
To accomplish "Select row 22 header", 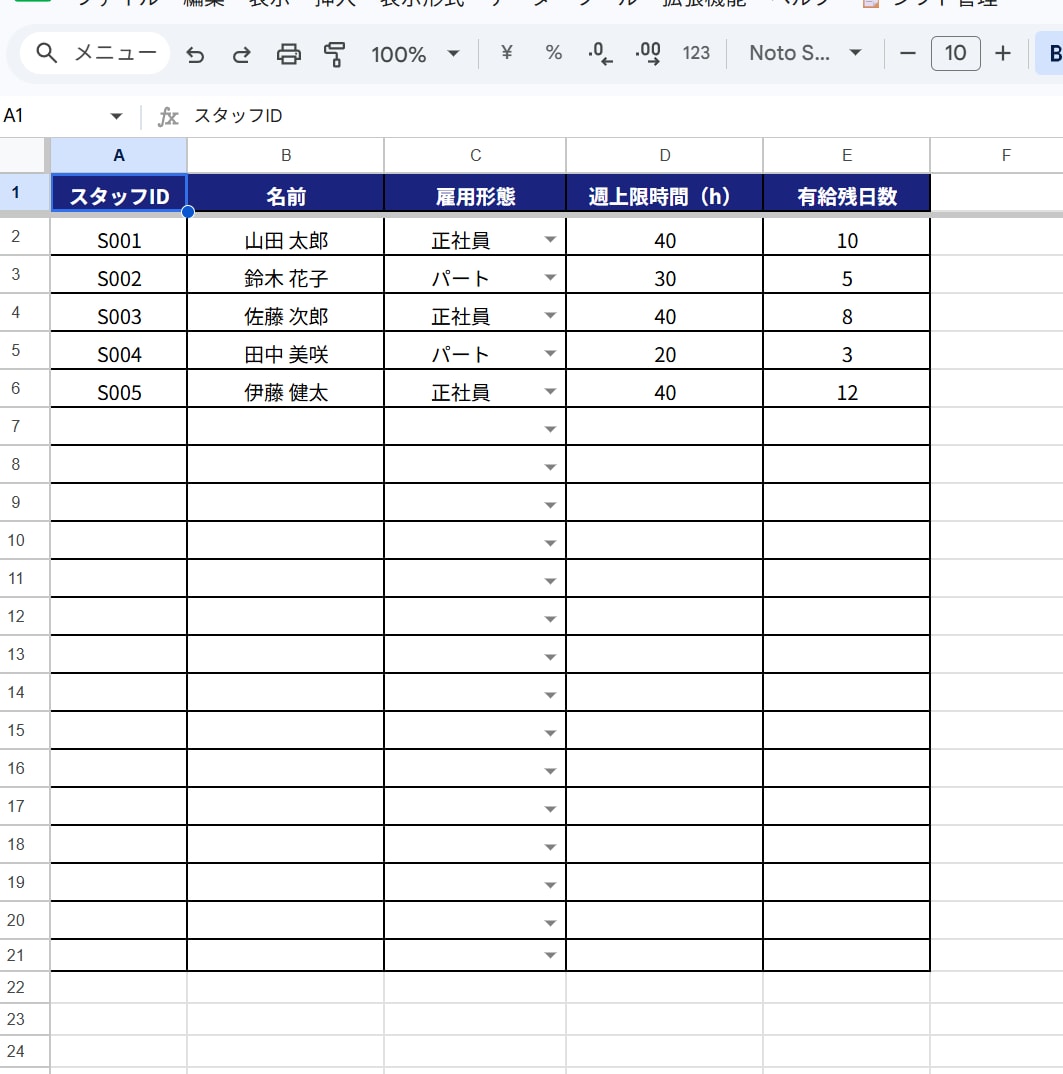I will (x=25, y=987).
